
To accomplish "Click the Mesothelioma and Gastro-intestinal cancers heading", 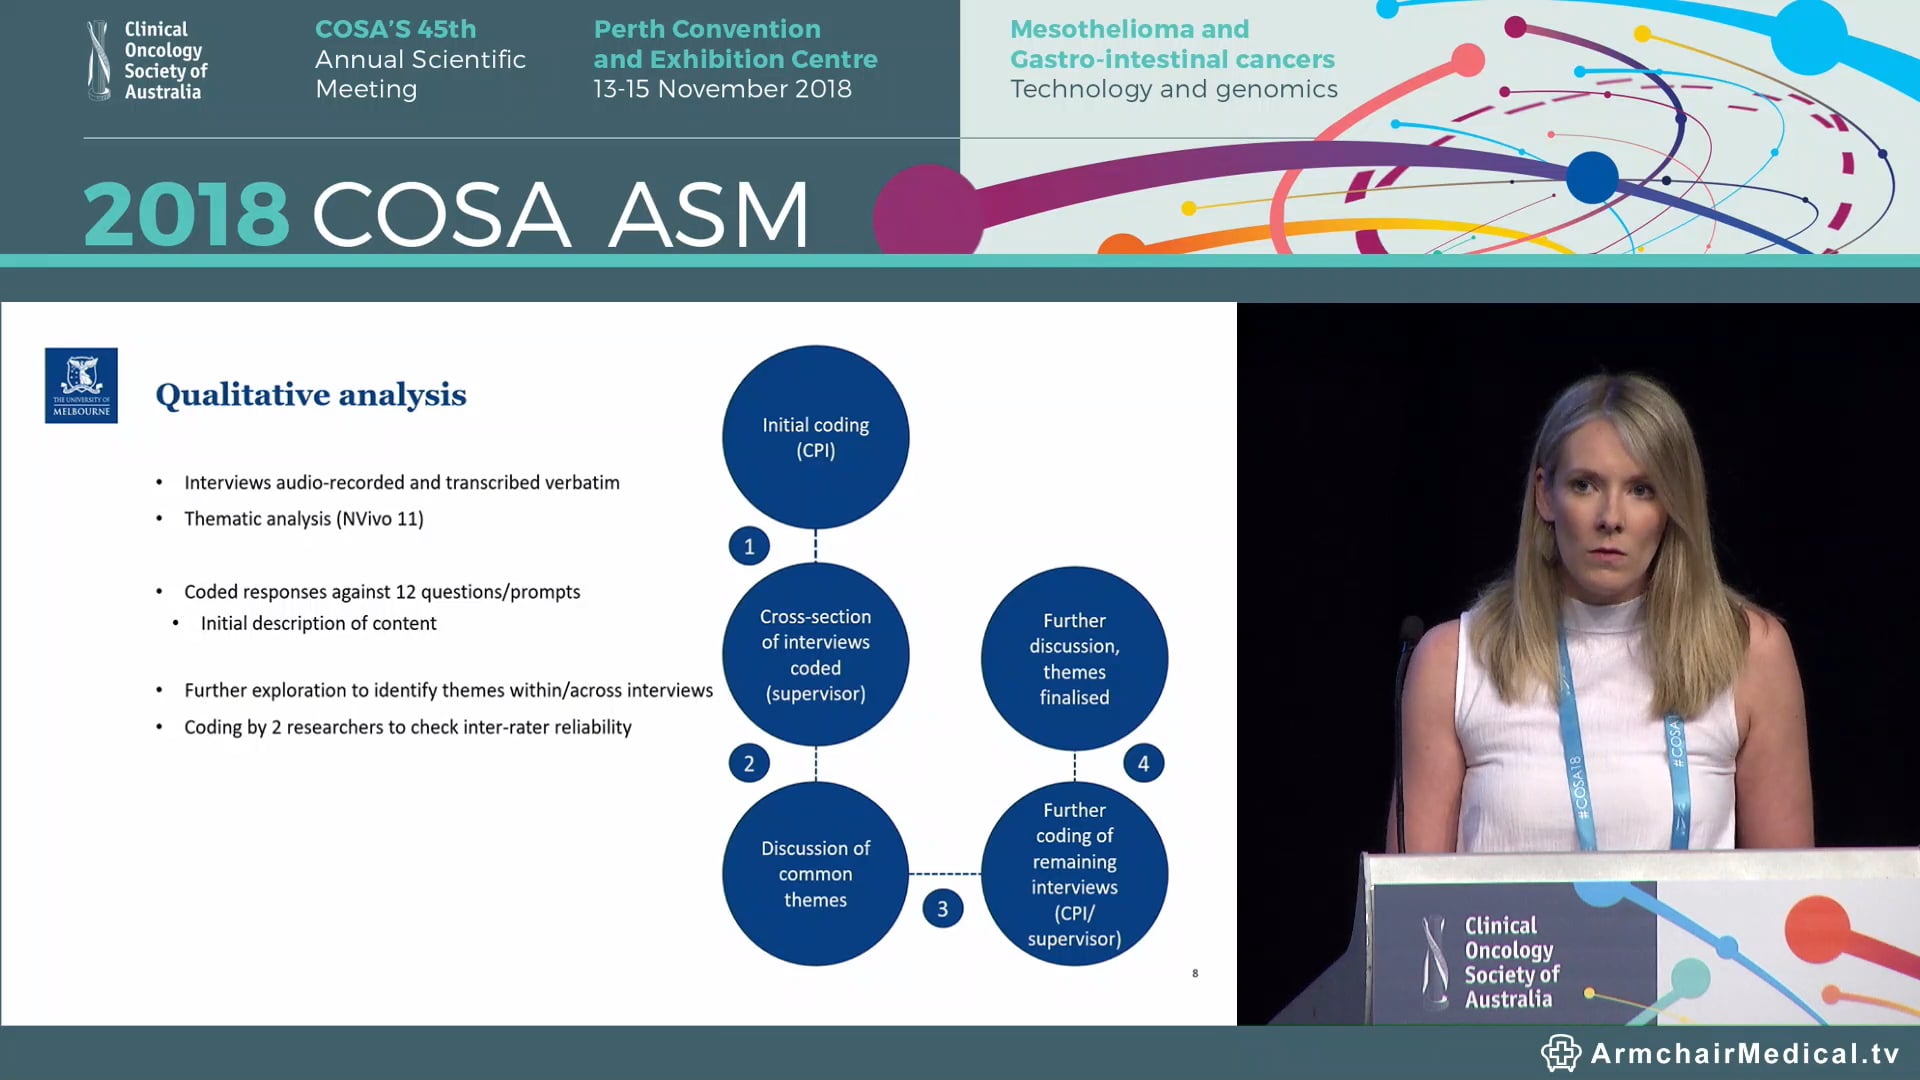I will point(1172,44).
